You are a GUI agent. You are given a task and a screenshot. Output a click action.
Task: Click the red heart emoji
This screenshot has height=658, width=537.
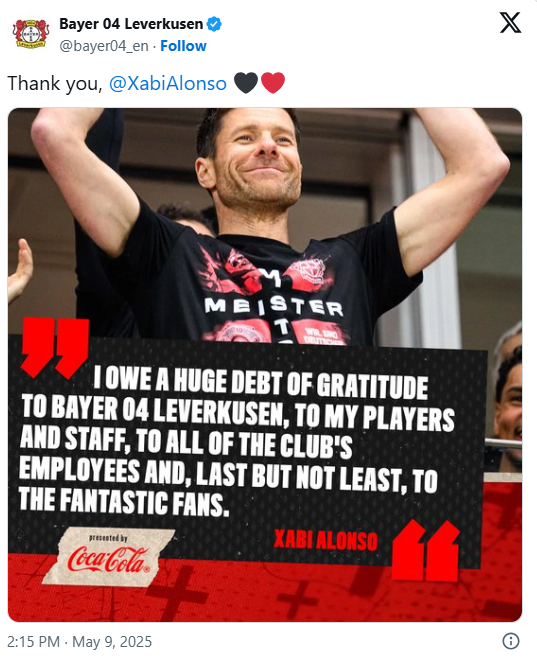pyautogui.click(x=273, y=83)
